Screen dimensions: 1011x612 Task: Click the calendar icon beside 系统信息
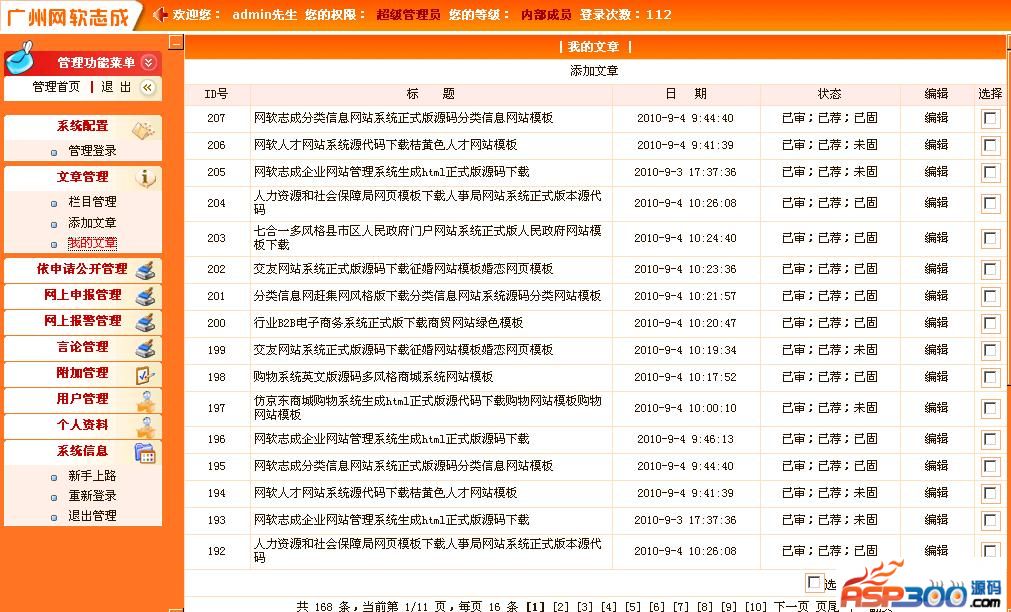(145, 453)
